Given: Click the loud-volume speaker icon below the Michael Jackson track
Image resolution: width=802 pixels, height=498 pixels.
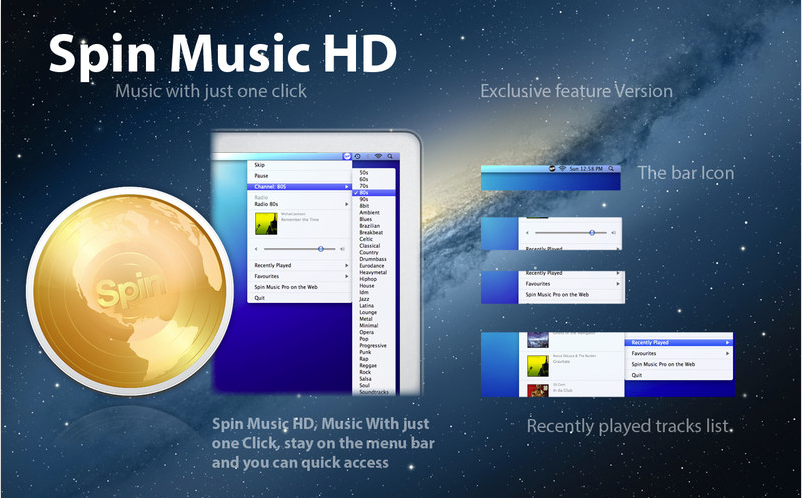Looking at the screenshot, I should tap(342, 248).
